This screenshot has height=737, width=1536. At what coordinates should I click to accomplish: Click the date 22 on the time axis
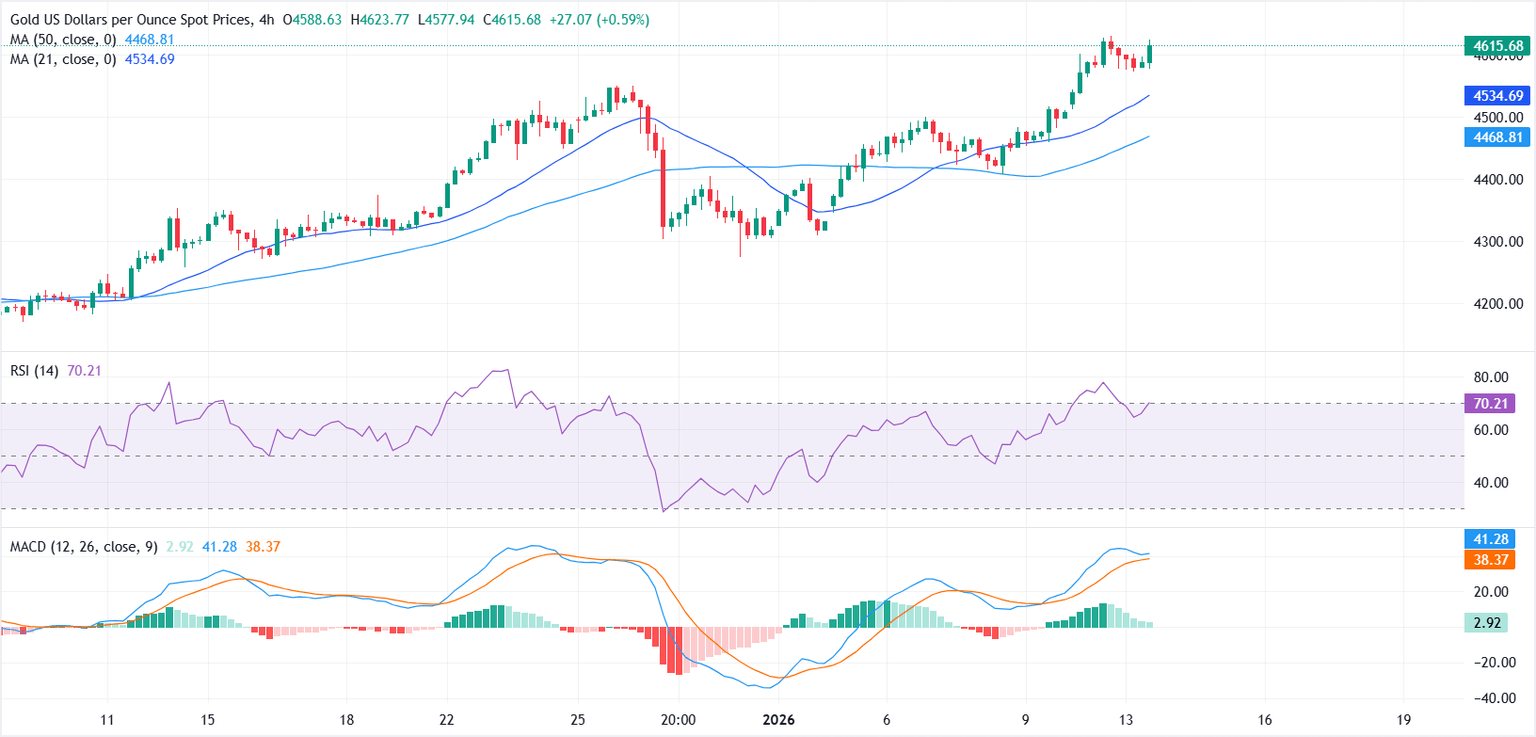pyautogui.click(x=447, y=720)
